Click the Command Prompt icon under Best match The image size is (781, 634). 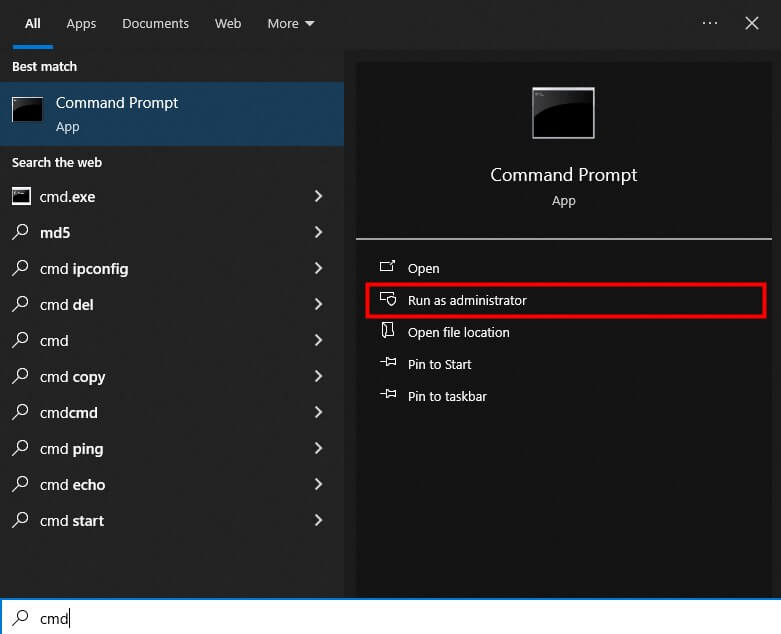coord(27,111)
